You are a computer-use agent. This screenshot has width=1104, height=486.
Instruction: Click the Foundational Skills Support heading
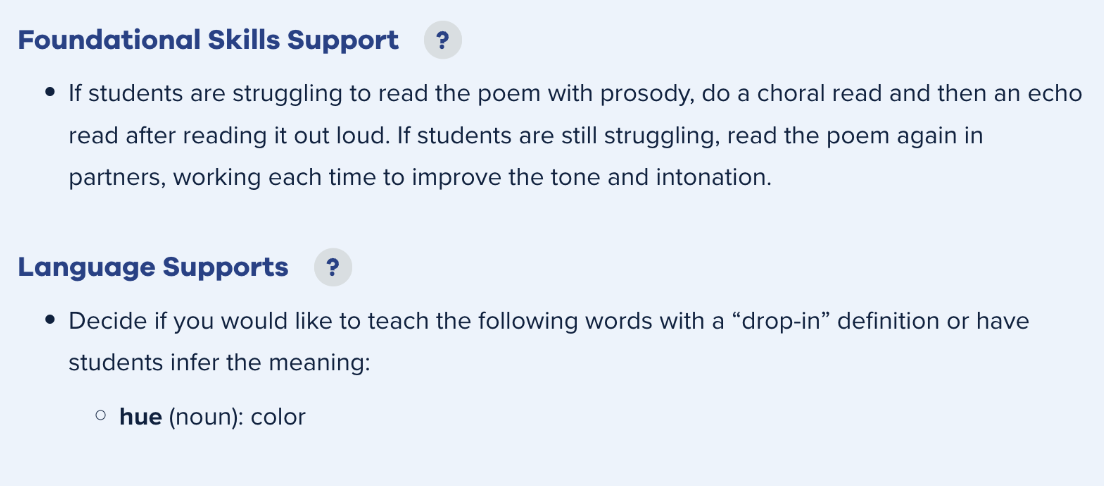coord(208,40)
